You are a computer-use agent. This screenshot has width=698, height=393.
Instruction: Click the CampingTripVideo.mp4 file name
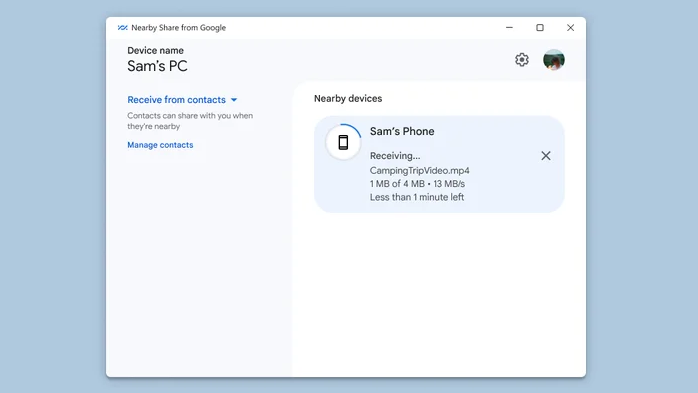pos(419,171)
